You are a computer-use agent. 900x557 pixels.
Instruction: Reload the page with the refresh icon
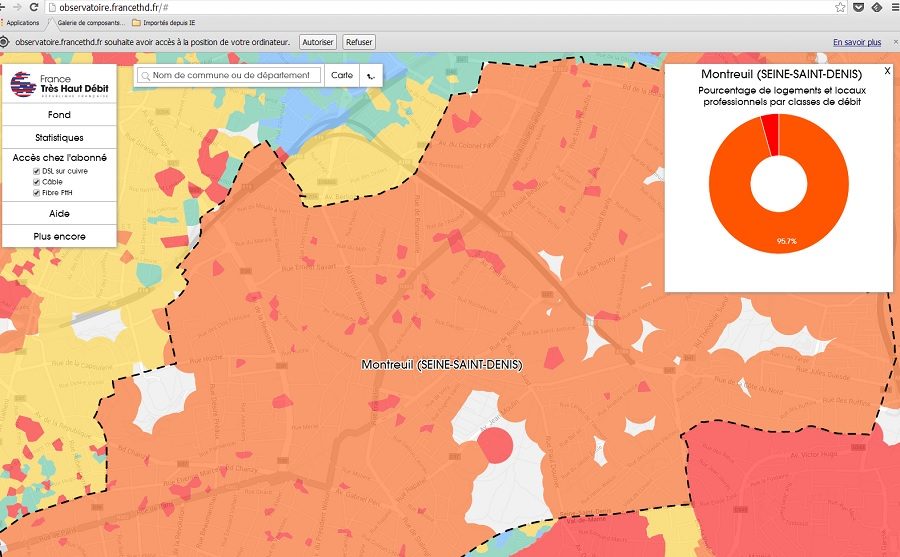34,7
